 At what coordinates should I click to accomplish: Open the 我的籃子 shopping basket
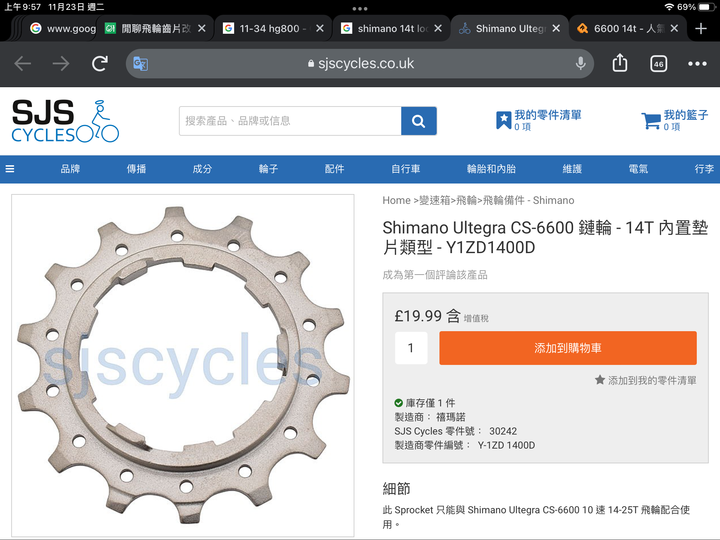[x=675, y=120]
